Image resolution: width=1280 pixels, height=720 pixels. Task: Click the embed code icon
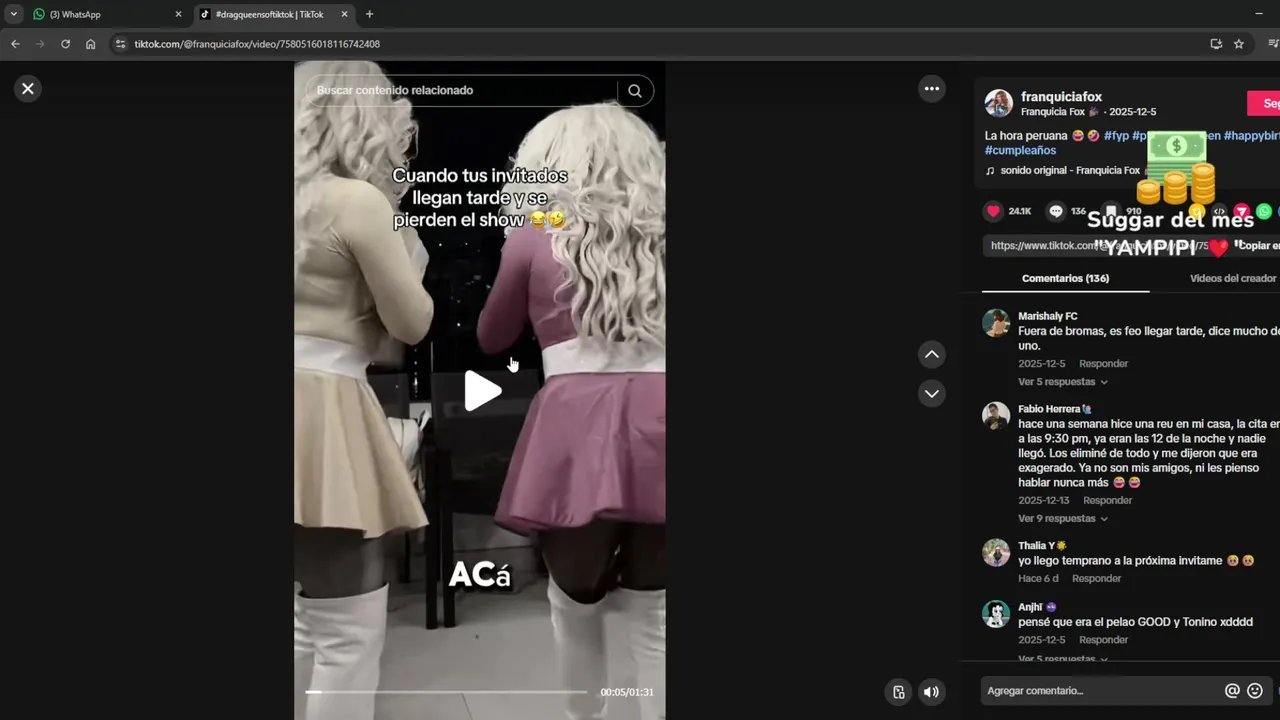point(1219,211)
